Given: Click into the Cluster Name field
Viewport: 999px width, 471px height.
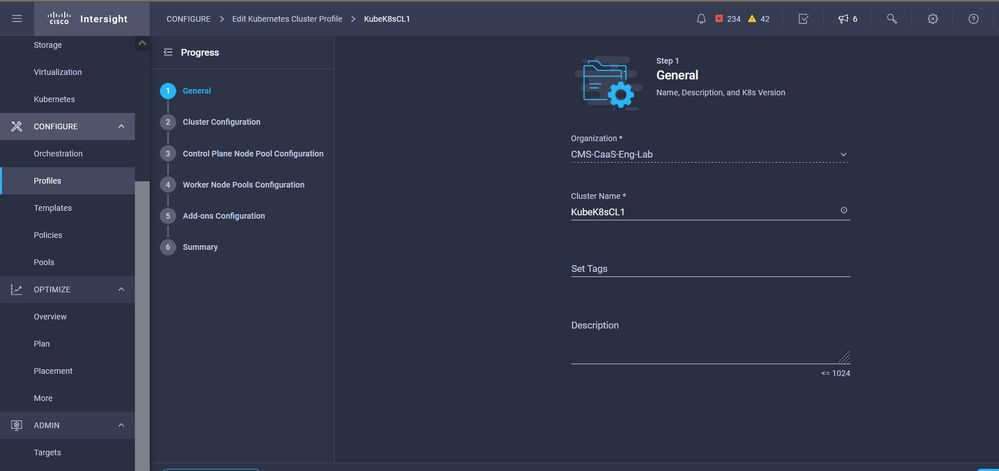Looking at the screenshot, I should tap(710, 212).
